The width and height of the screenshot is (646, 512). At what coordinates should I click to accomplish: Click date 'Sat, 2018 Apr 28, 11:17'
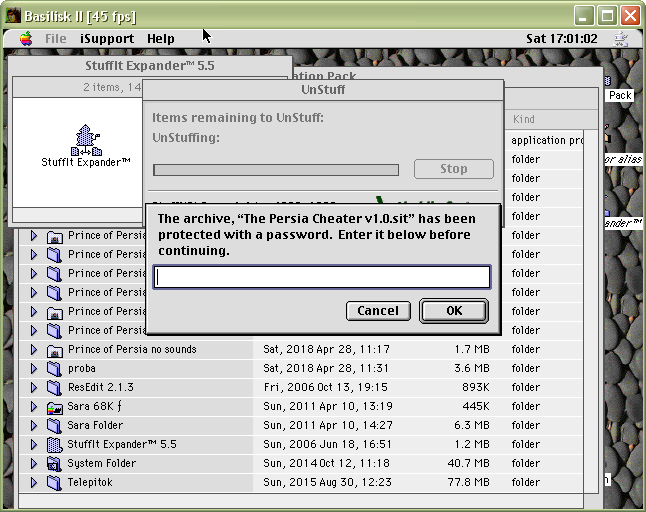click(326, 349)
